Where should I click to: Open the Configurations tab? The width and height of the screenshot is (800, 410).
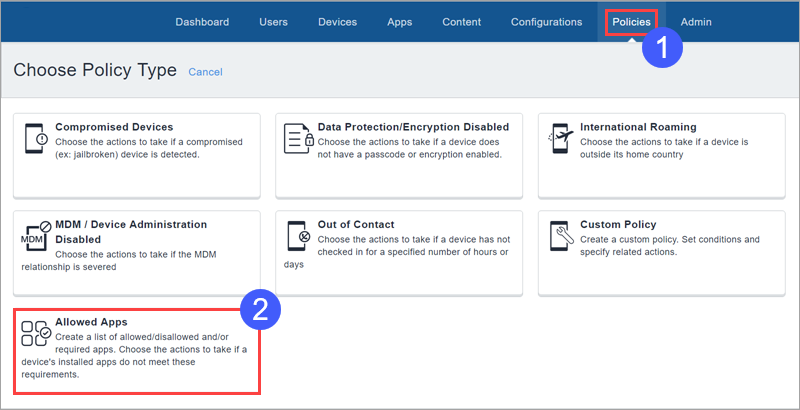pyautogui.click(x=546, y=22)
